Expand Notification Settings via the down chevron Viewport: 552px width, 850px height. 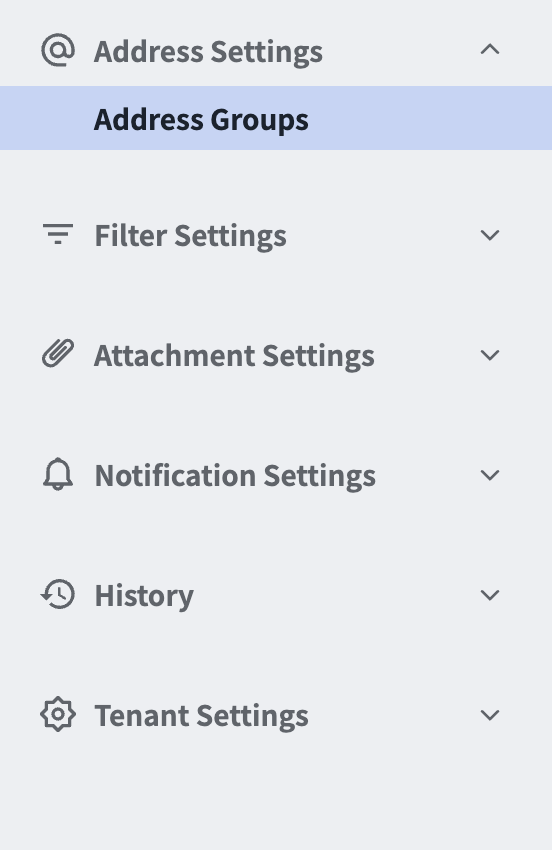(490, 475)
